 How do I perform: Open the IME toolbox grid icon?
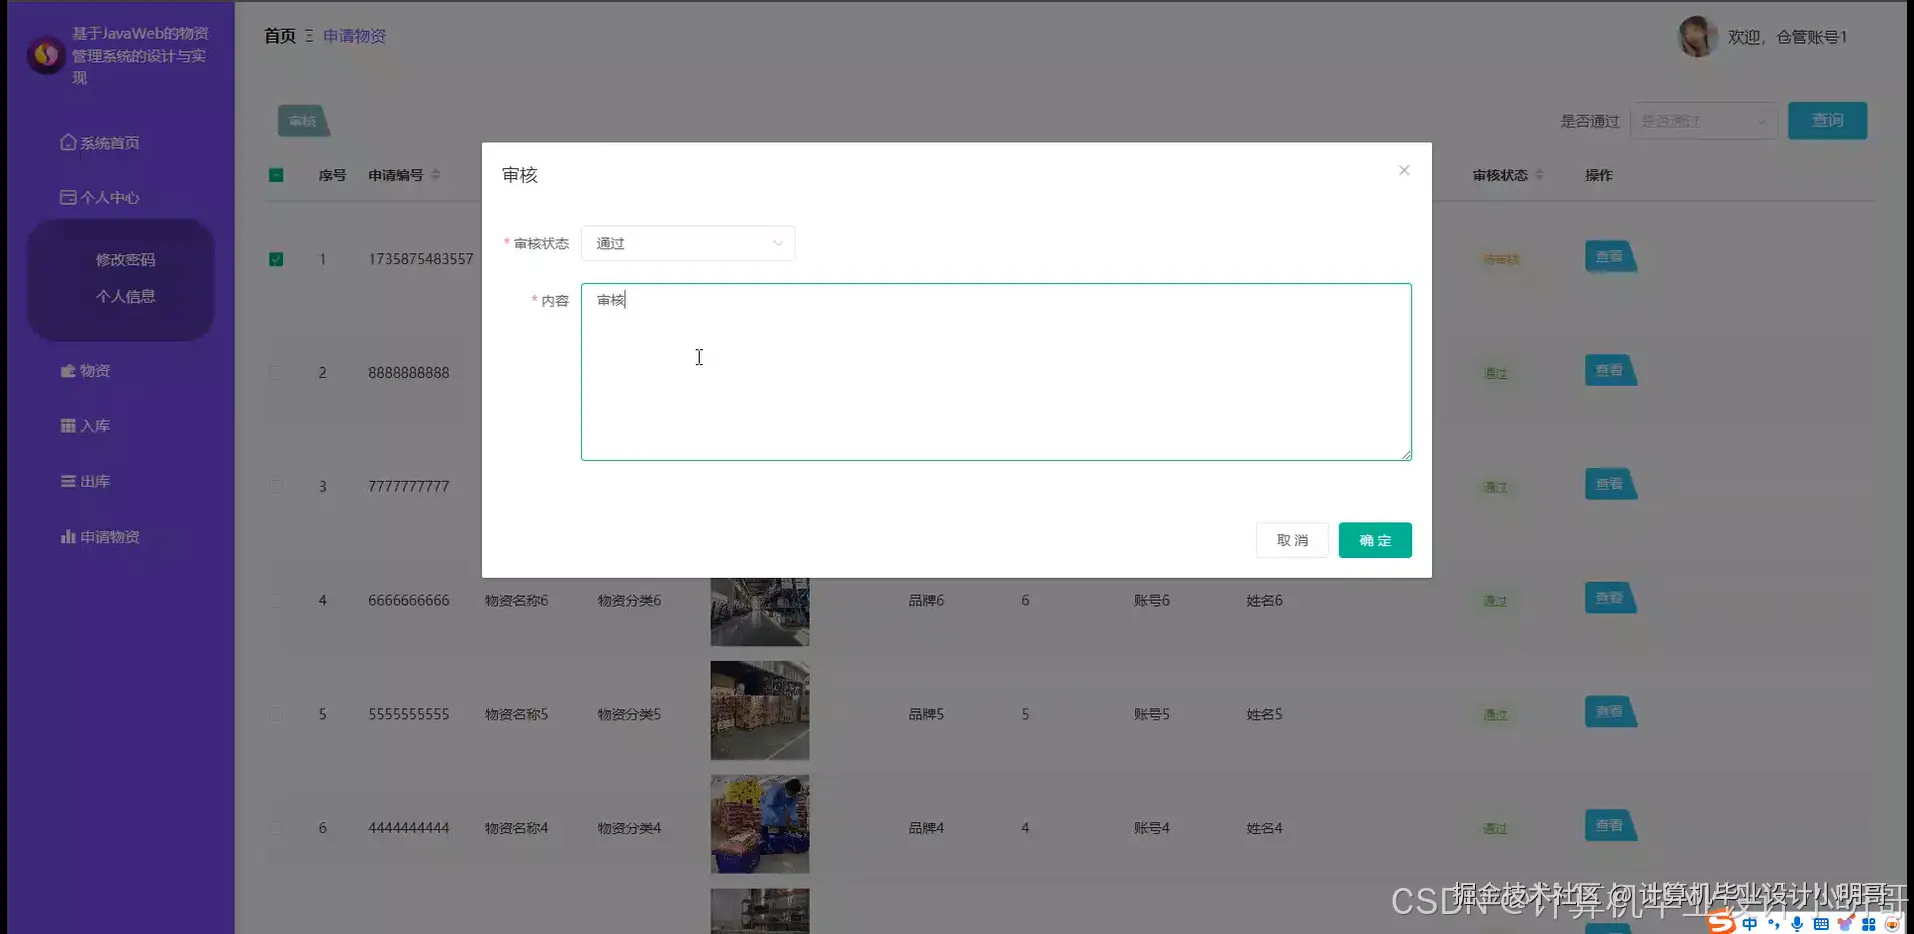pyautogui.click(x=1869, y=924)
